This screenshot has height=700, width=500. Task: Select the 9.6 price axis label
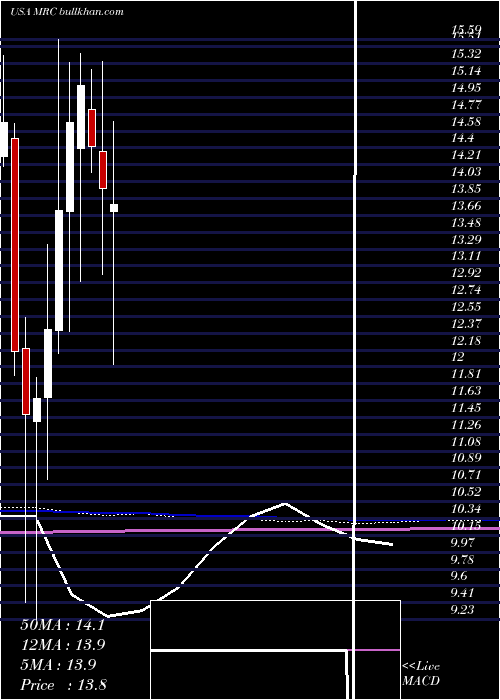pyautogui.click(x=459, y=576)
